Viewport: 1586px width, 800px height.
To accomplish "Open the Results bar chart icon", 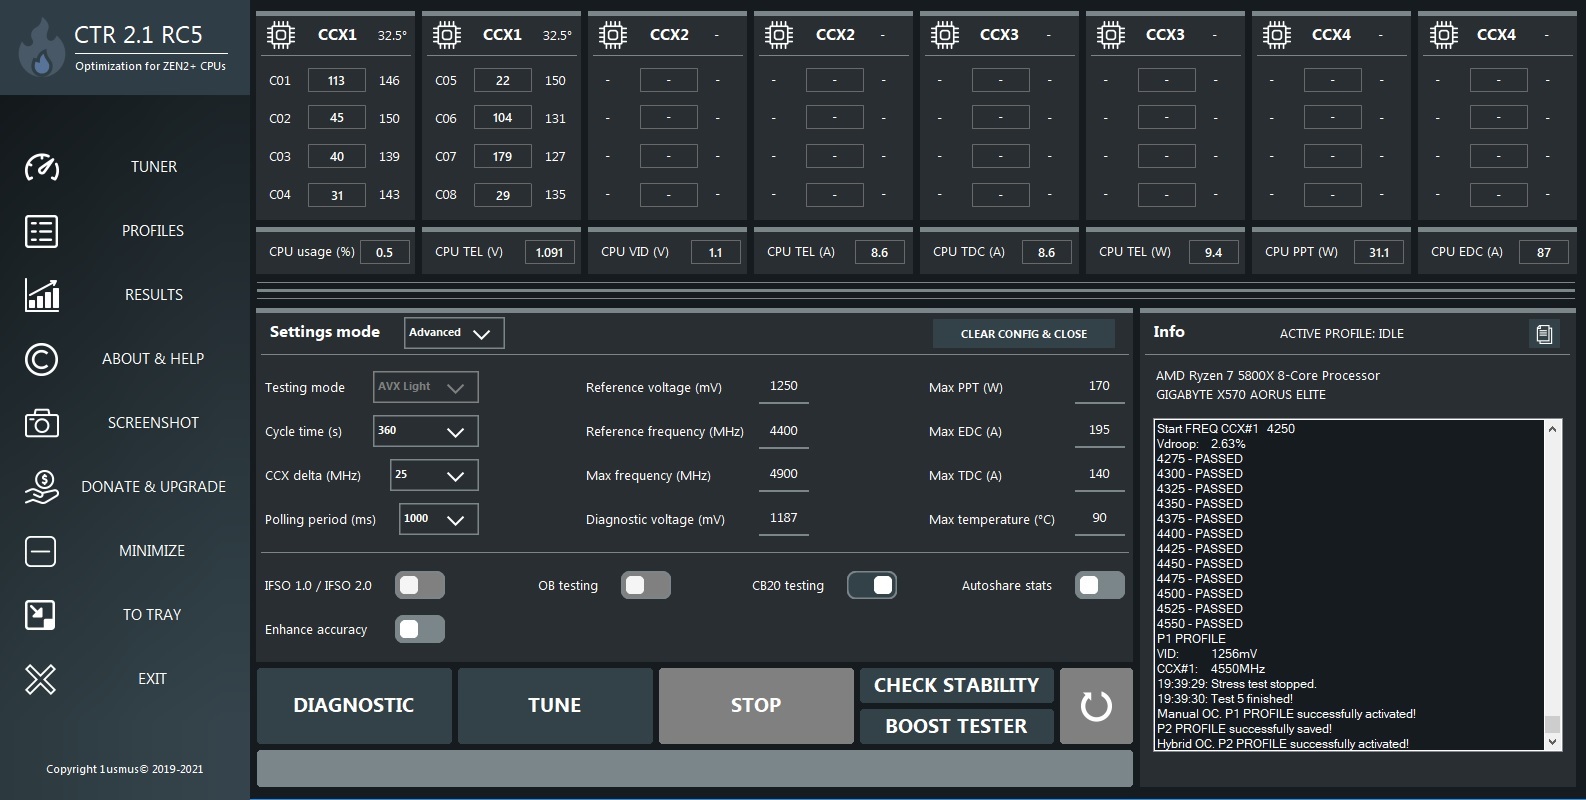I will point(41,295).
